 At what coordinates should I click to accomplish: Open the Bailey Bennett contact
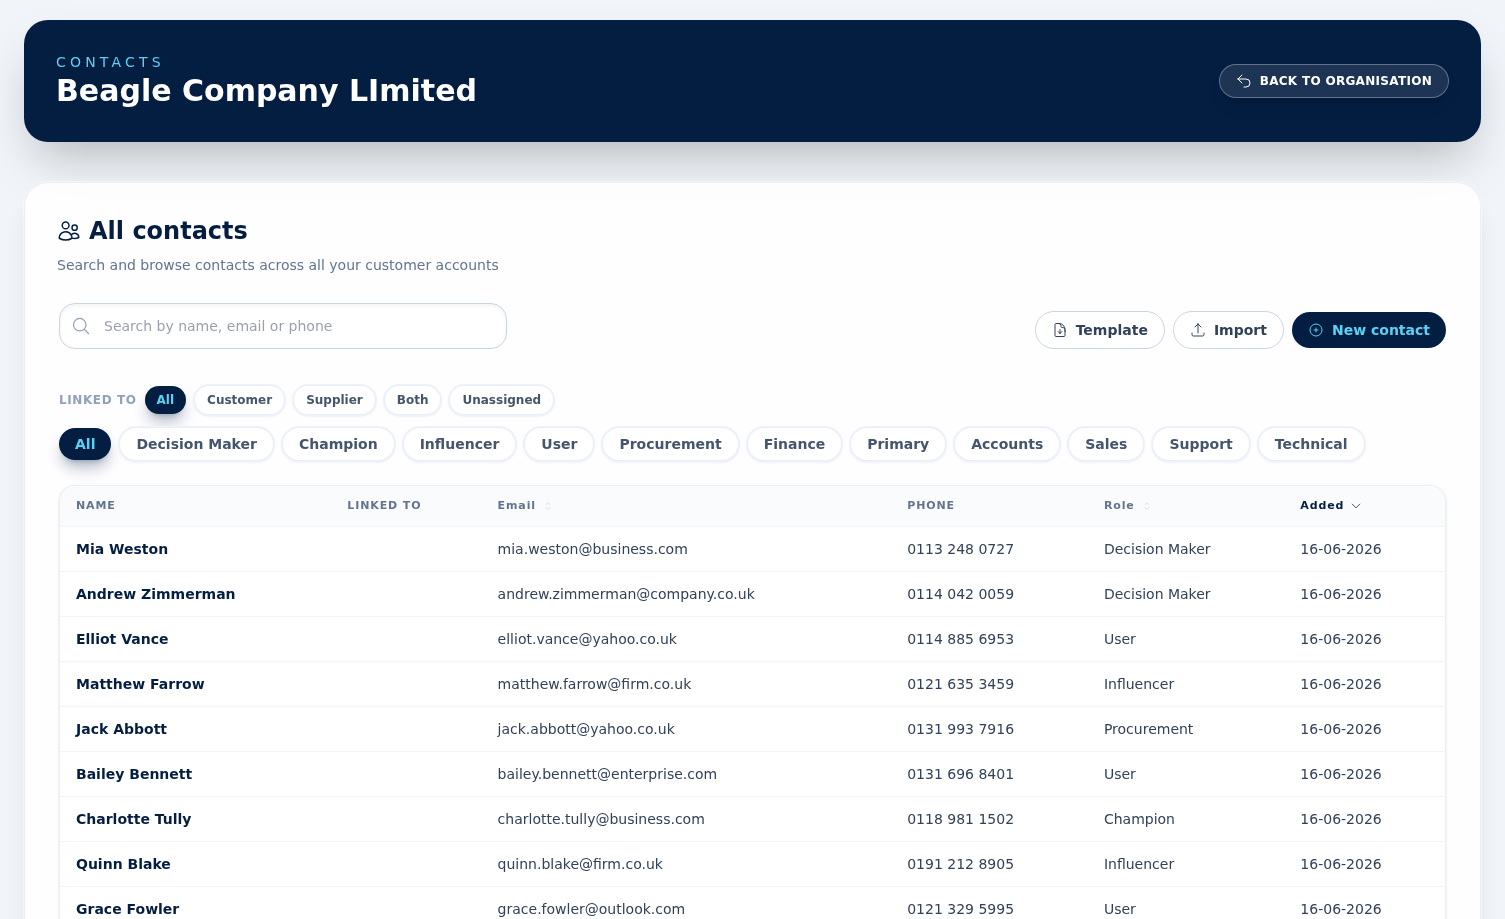(x=134, y=774)
